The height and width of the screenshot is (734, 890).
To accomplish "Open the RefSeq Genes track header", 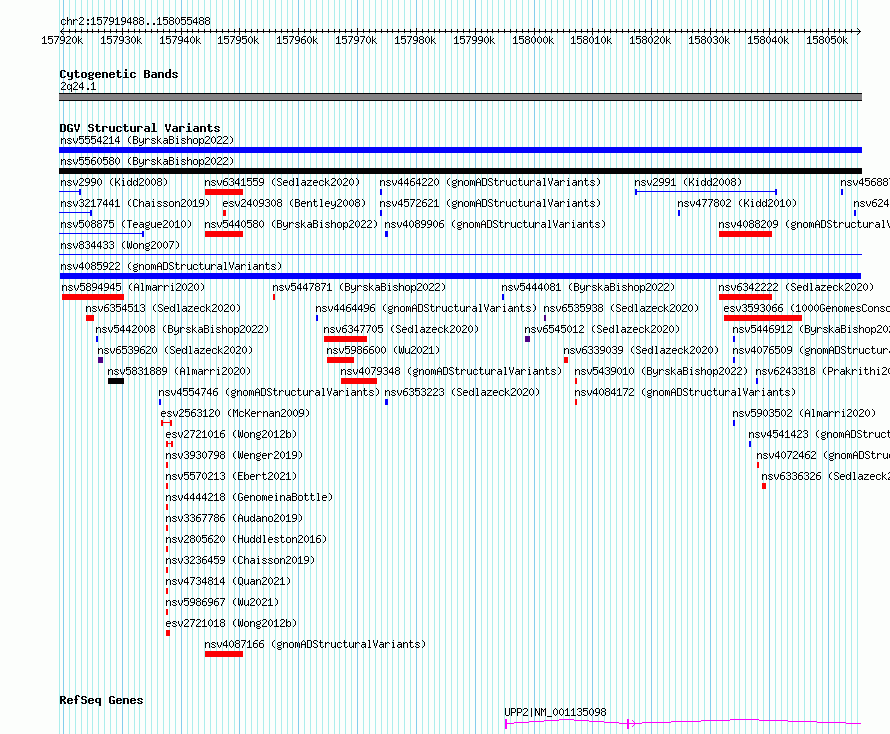I will coord(101,700).
